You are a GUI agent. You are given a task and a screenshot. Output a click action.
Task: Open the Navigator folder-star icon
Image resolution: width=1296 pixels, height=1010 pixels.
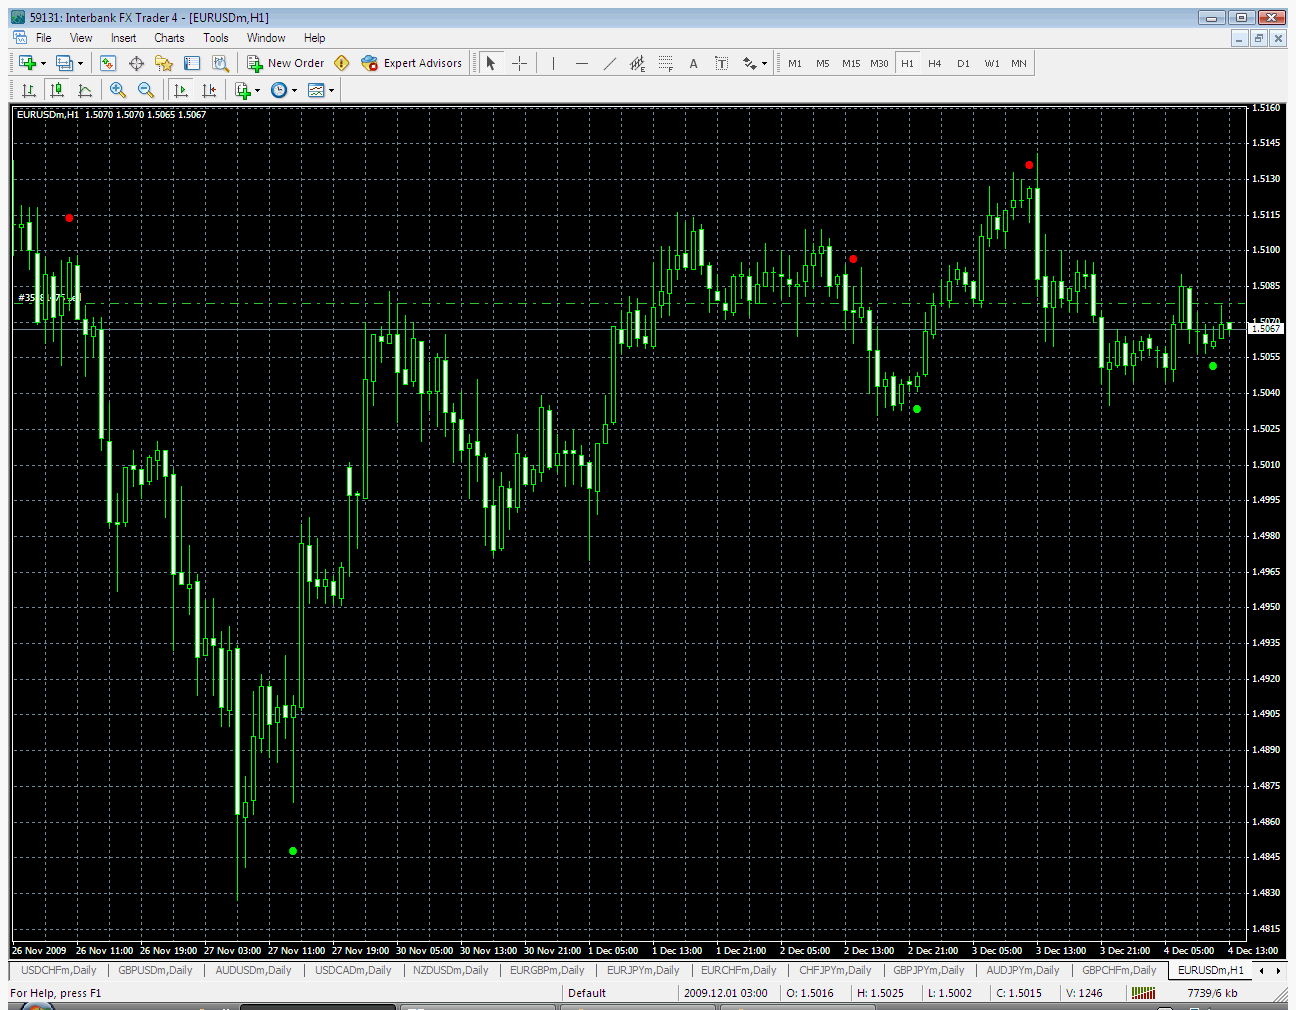pyautogui.click(x=164, y=63)
